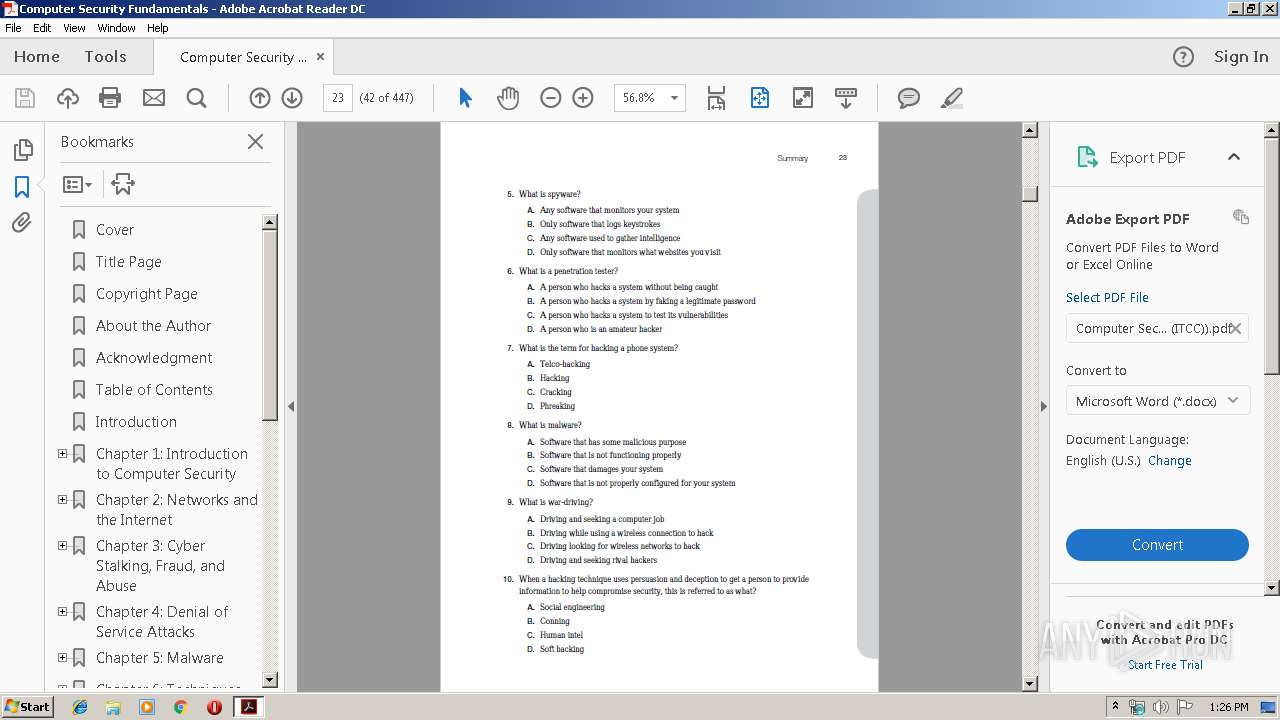Viewport: 1280px width, 720px height.
Task: Switch to the Tools tab
Action: 105,57
